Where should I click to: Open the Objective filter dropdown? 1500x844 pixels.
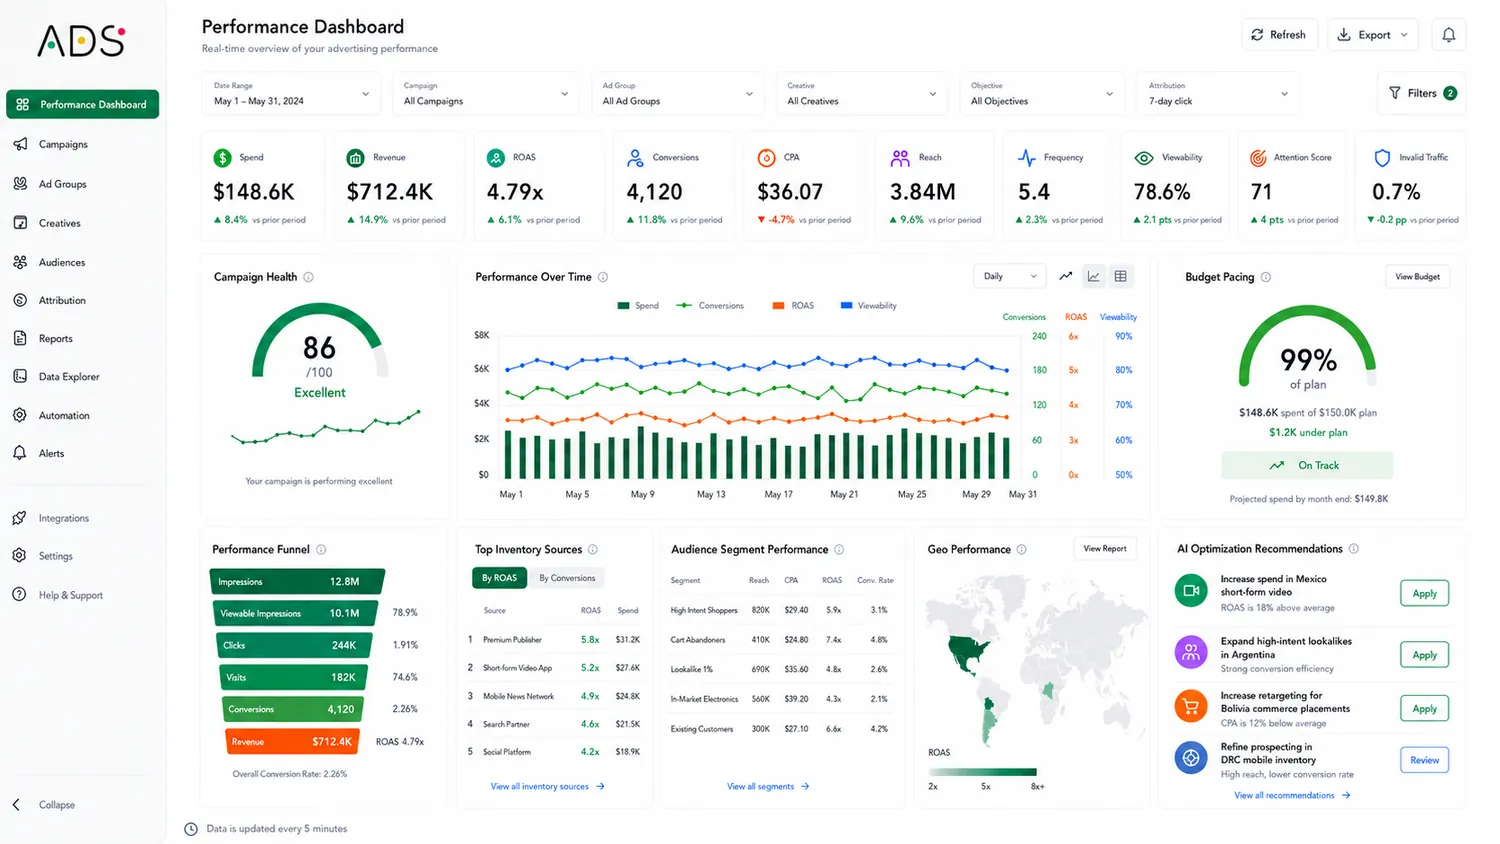(x=1042, y=94)
